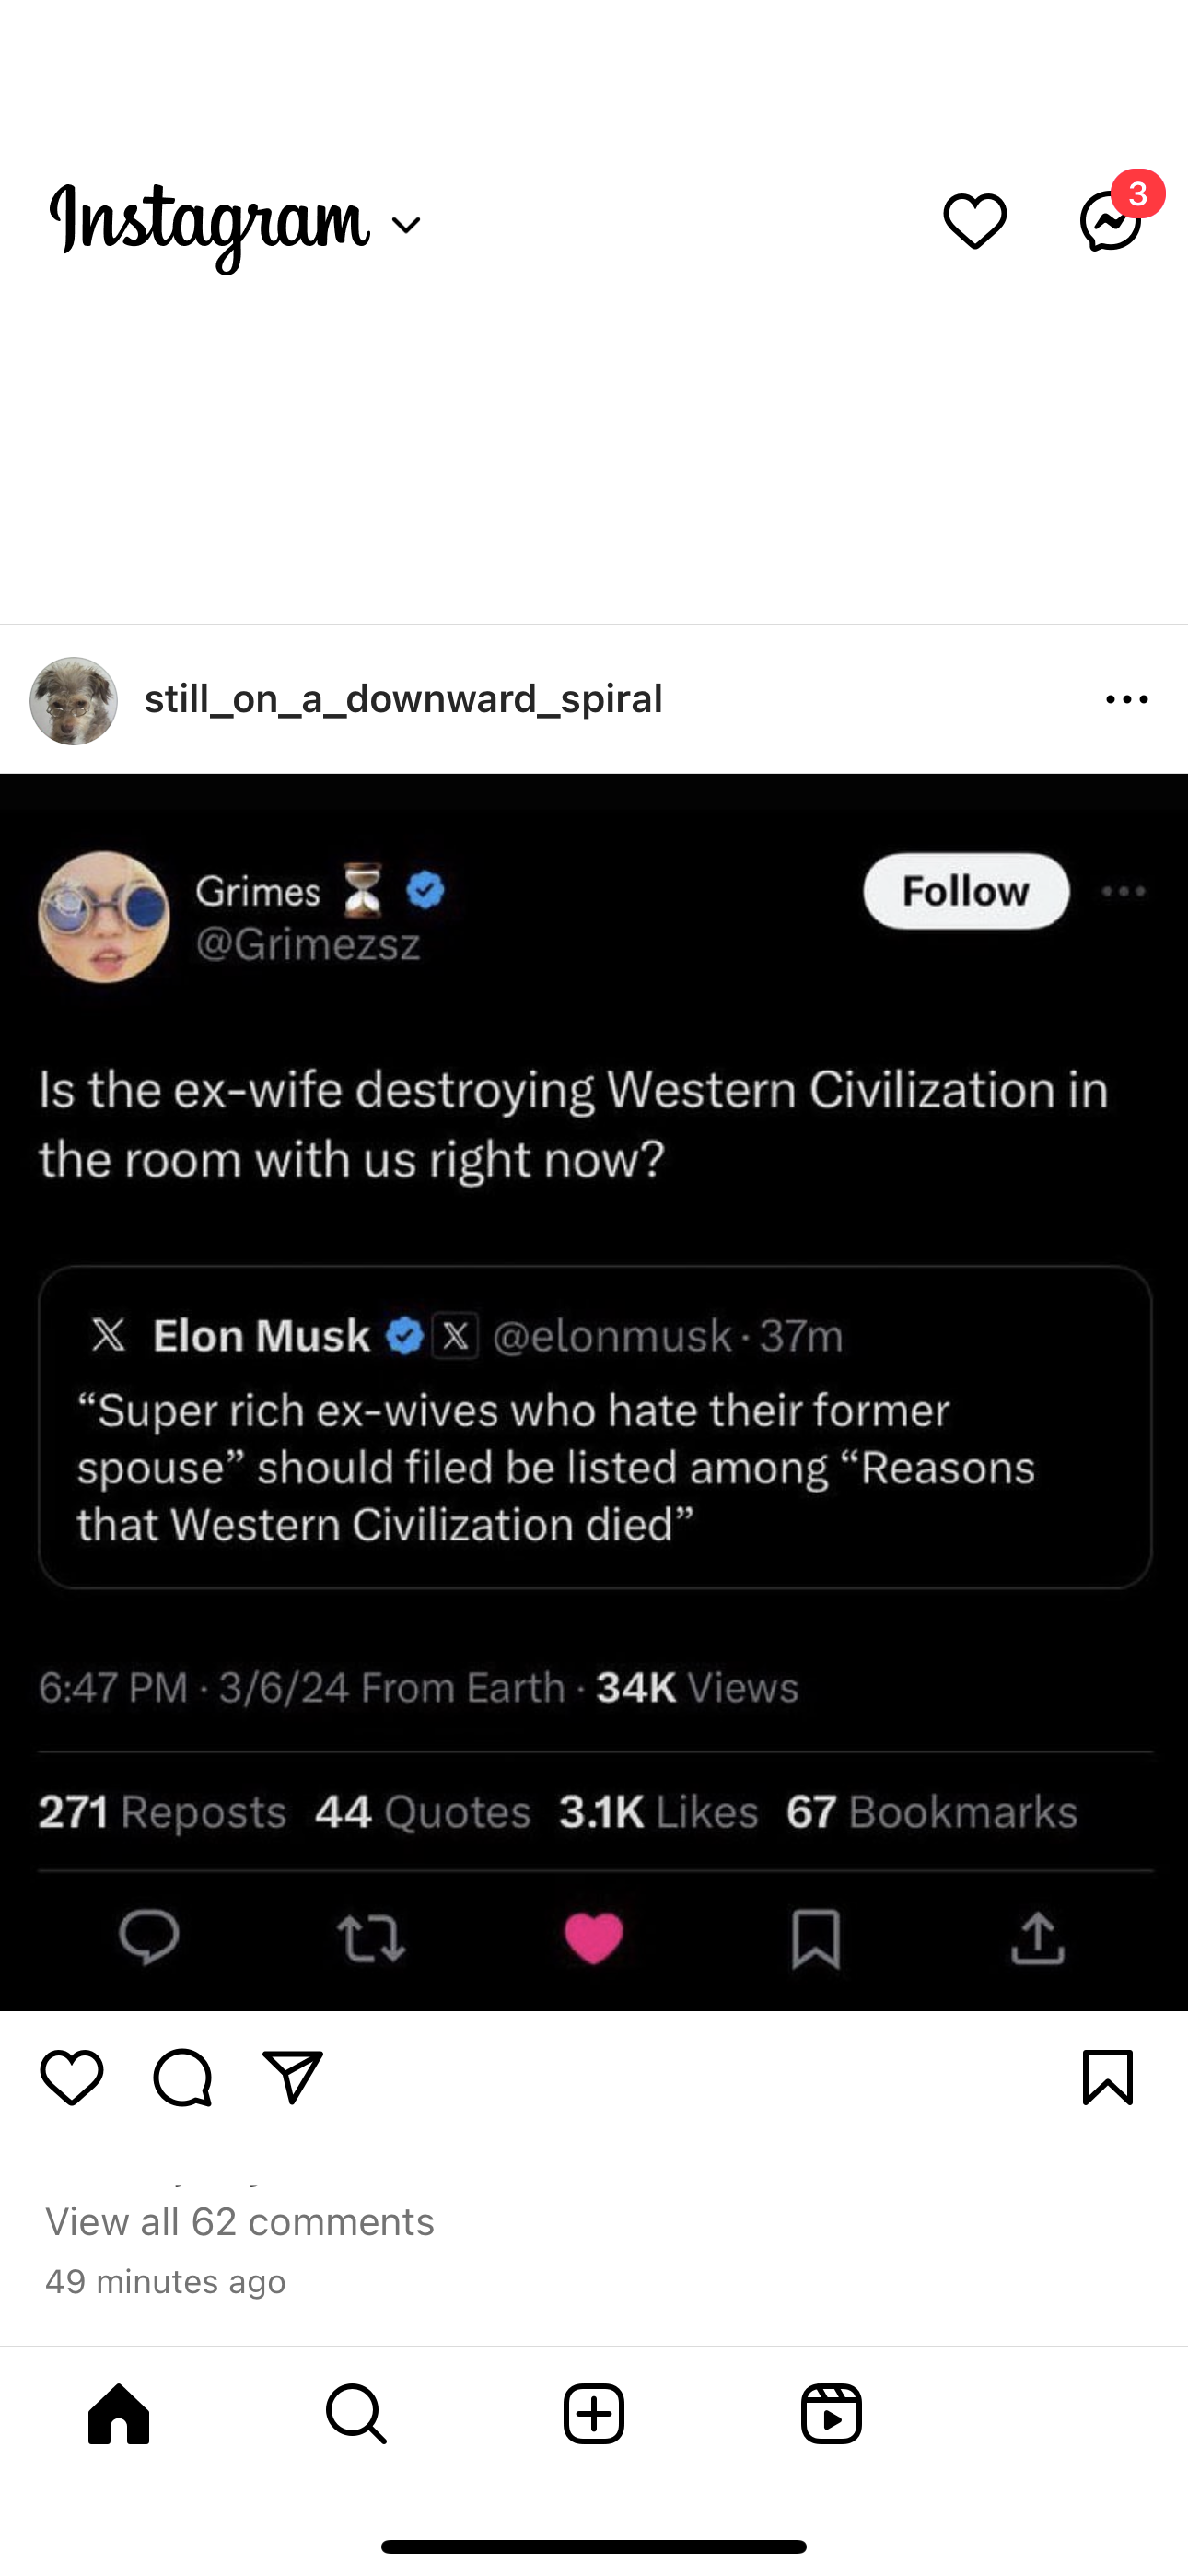Tap the pink heart in tweet image
This screenshot has width=1188, height=2576.
point(593,1938)
